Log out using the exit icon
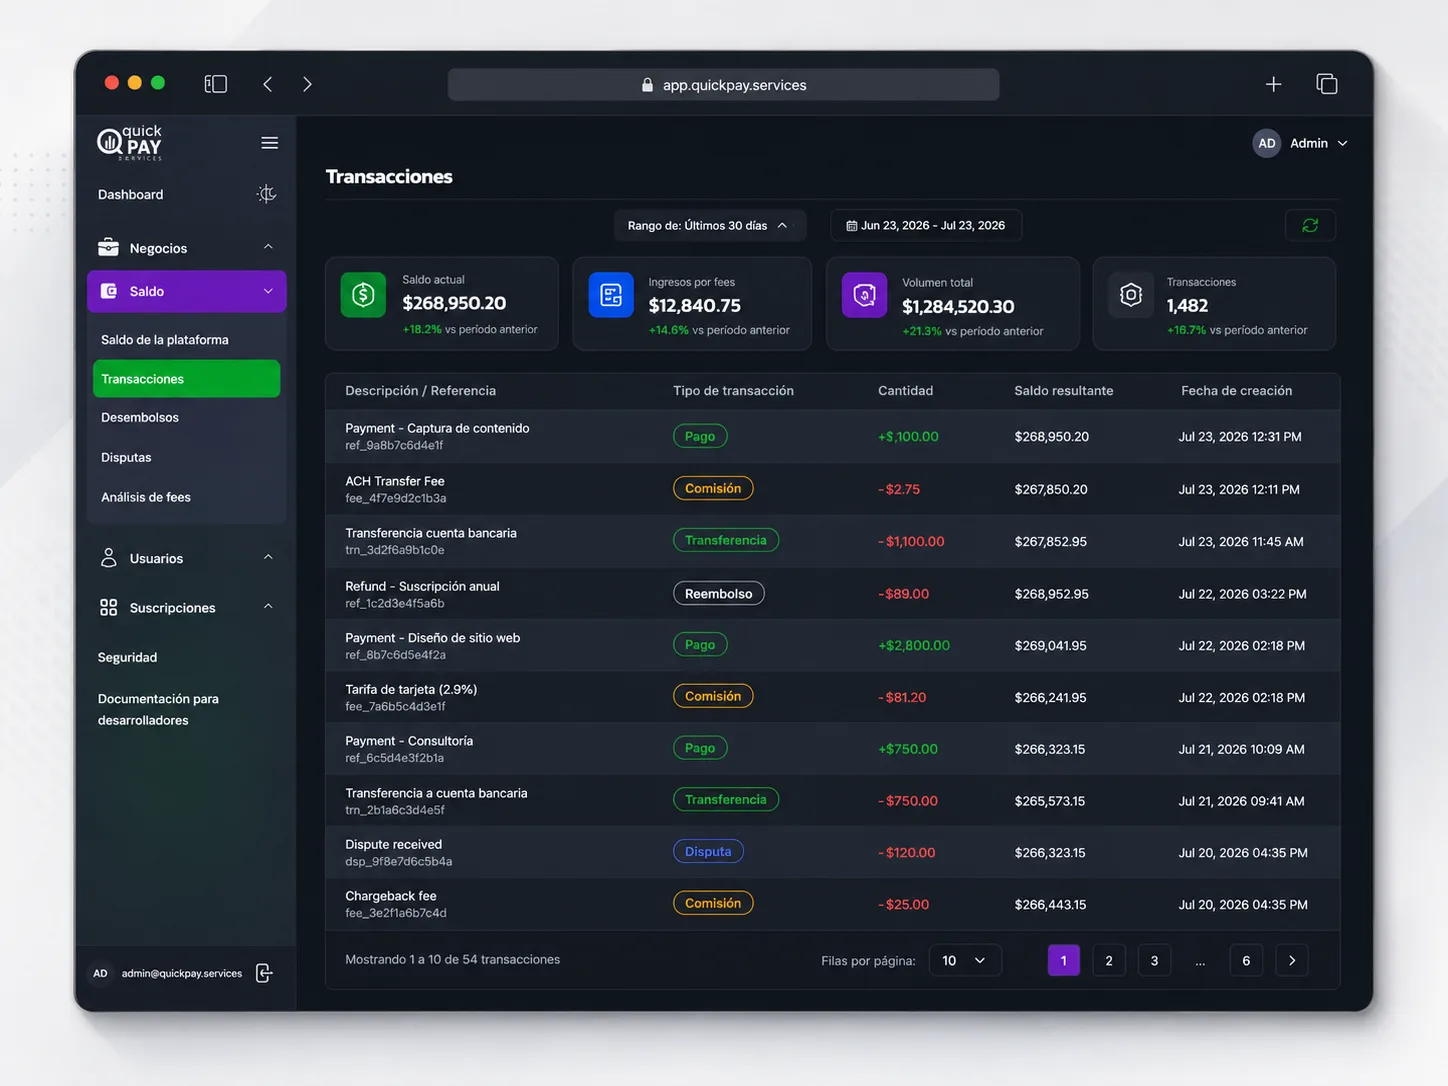1448x1086 pixels. (x=264, y=973)
